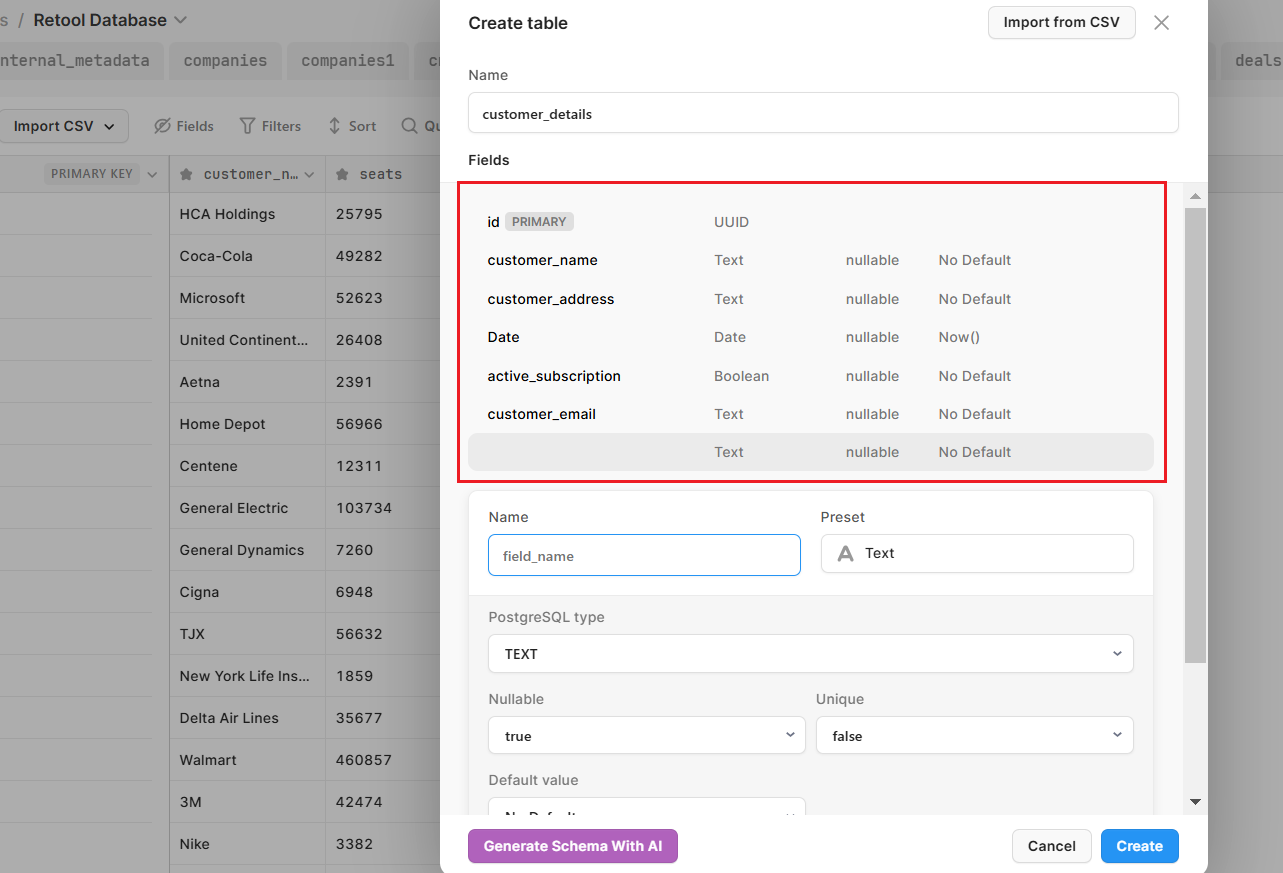
Task: Click the Create button
Action: pyautogui.click(x=1139, y=846)
